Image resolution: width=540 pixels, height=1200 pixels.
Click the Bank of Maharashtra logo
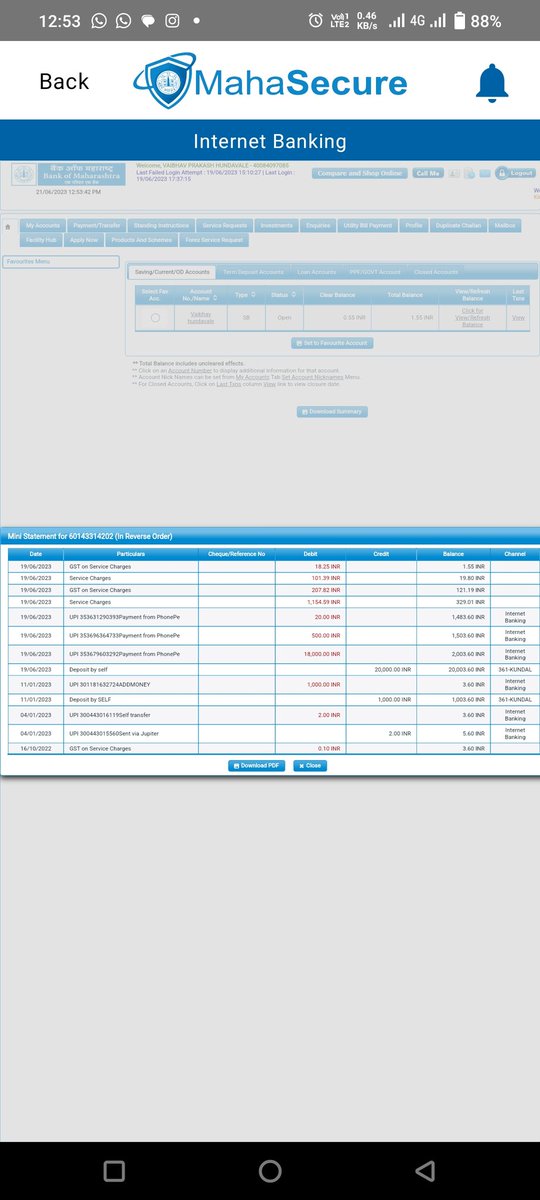click(69, 175)
